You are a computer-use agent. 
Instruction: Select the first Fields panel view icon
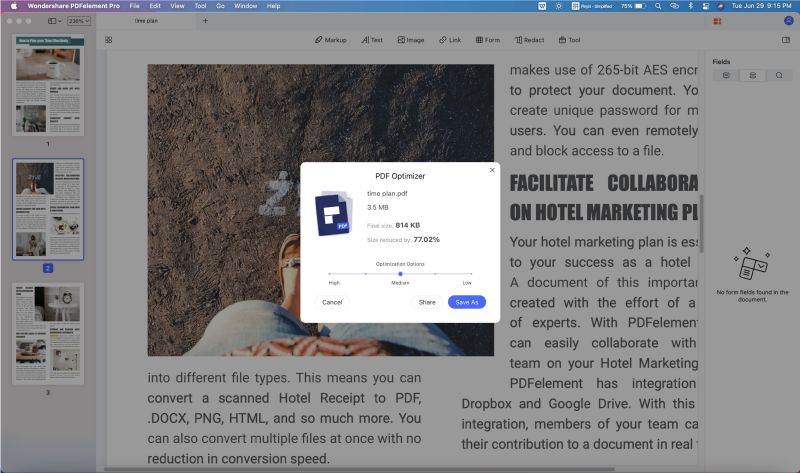click(x=726, y=76)
